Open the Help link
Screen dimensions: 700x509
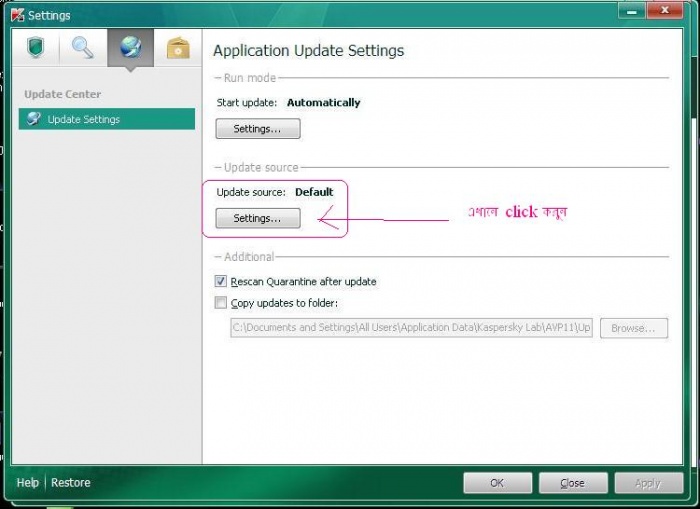tap(28, 483)
